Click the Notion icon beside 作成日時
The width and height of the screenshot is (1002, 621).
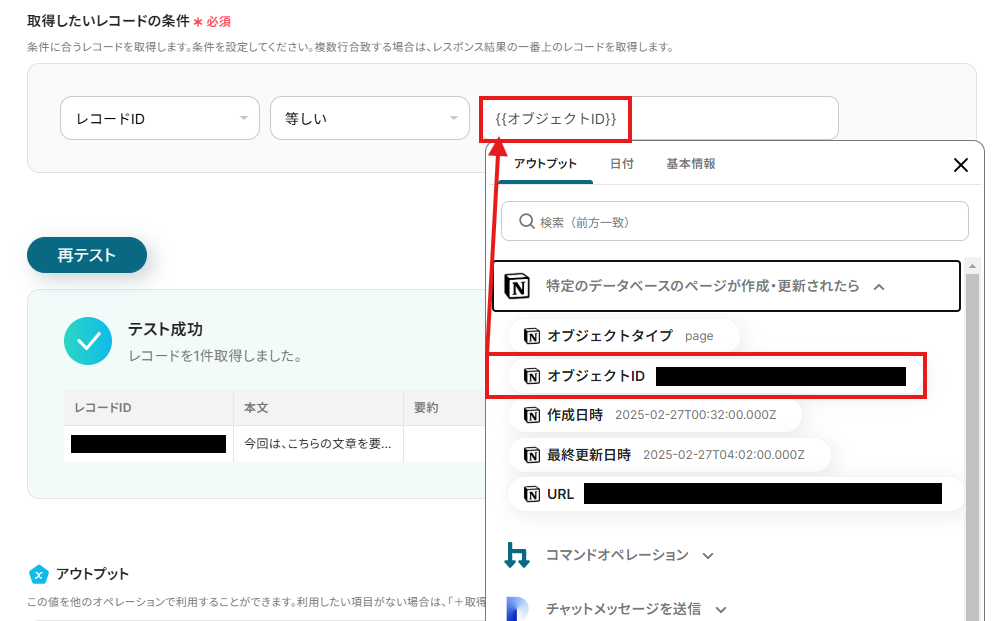click(532, 414)
